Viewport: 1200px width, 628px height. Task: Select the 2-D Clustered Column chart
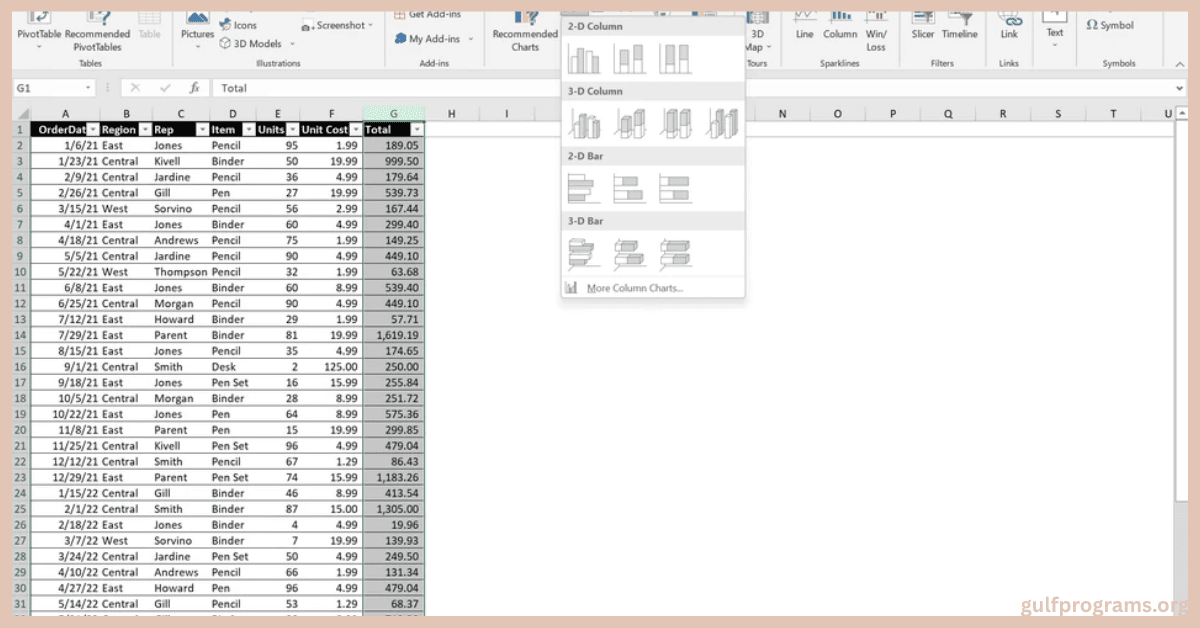[x=583, y=59]
